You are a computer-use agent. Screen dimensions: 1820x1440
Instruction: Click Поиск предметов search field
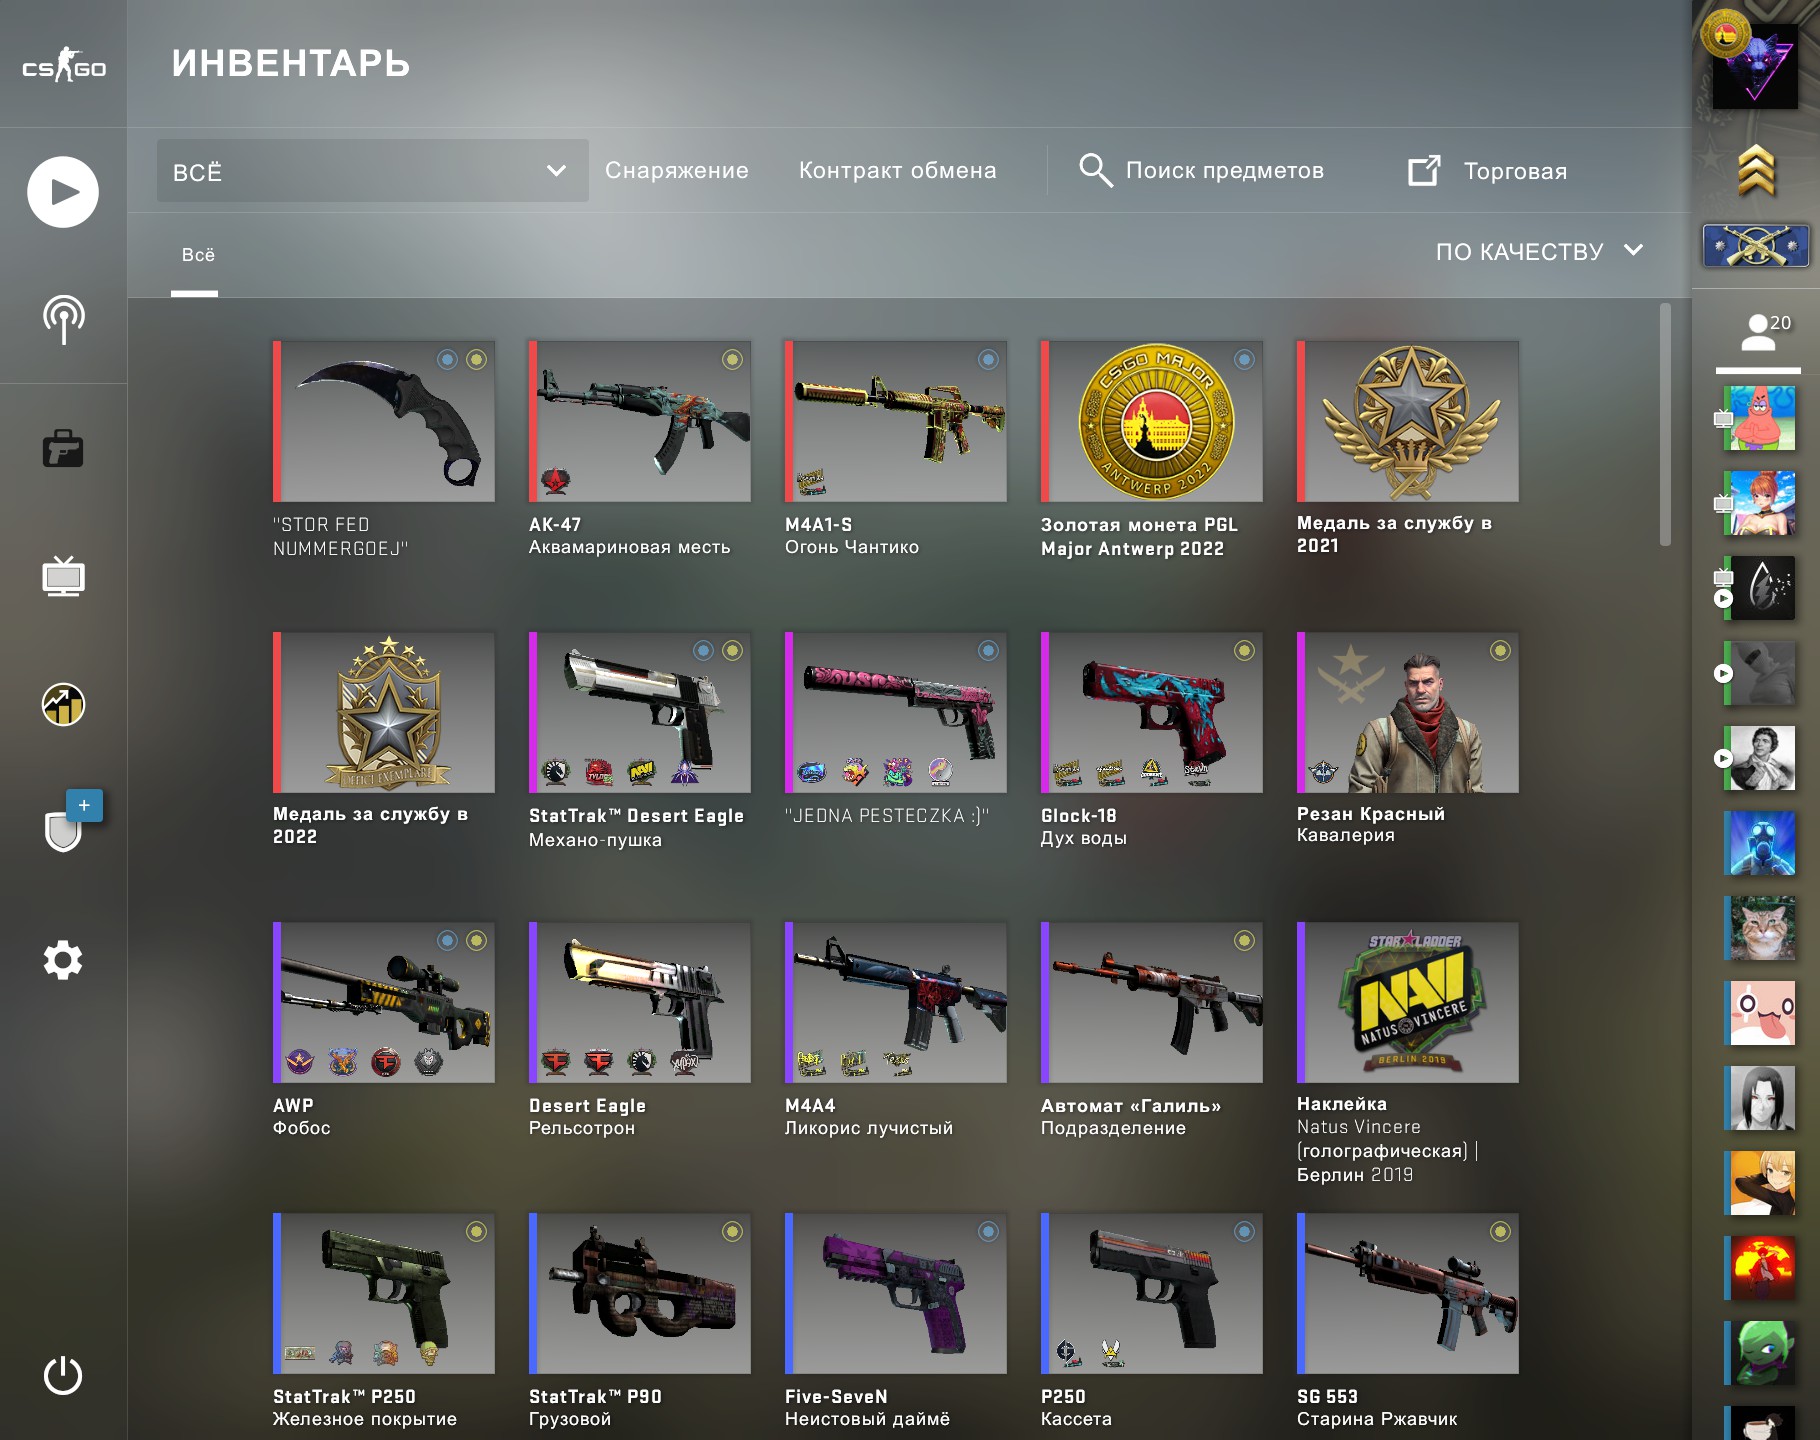pyautogui.click(x=1201, y=171)
